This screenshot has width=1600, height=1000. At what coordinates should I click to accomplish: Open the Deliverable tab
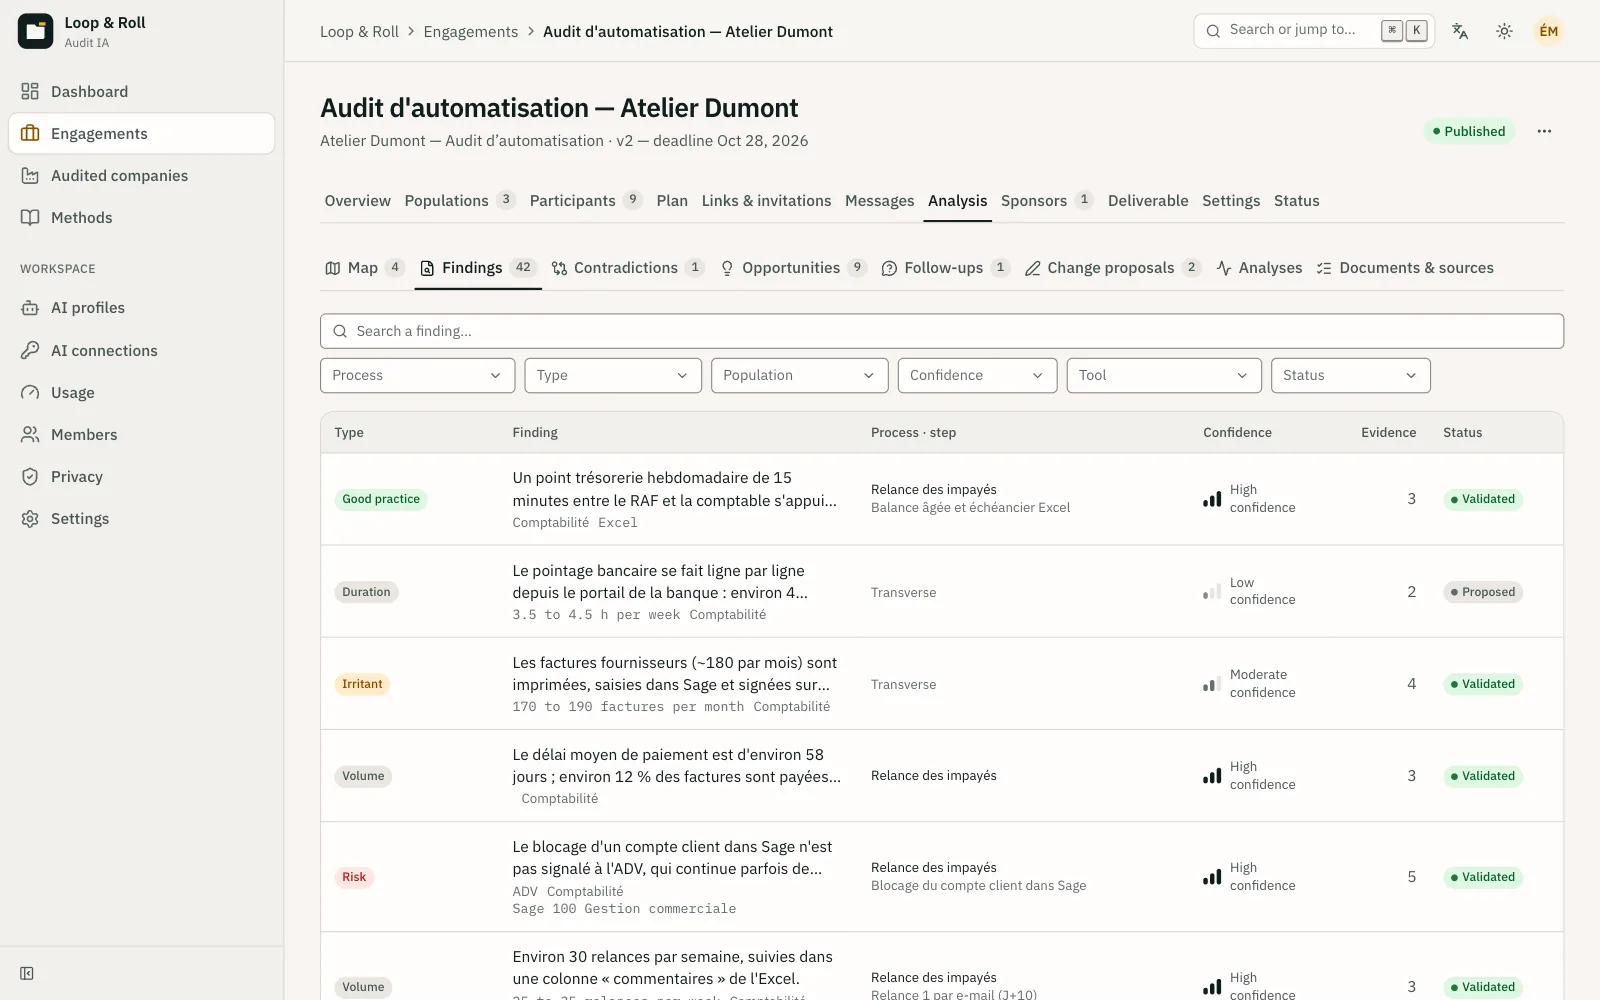point(1148,201)
